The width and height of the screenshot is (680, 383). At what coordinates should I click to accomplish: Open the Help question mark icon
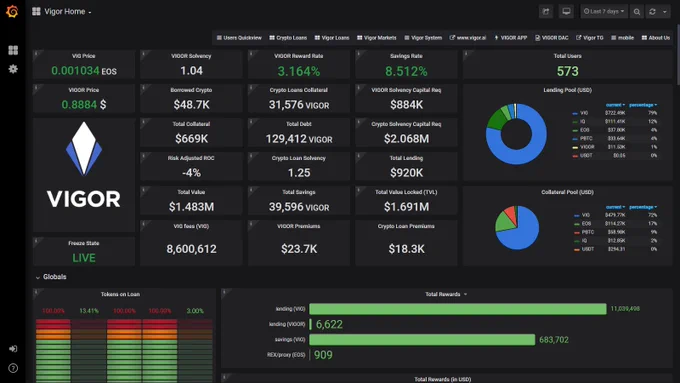tap(13, 368)
